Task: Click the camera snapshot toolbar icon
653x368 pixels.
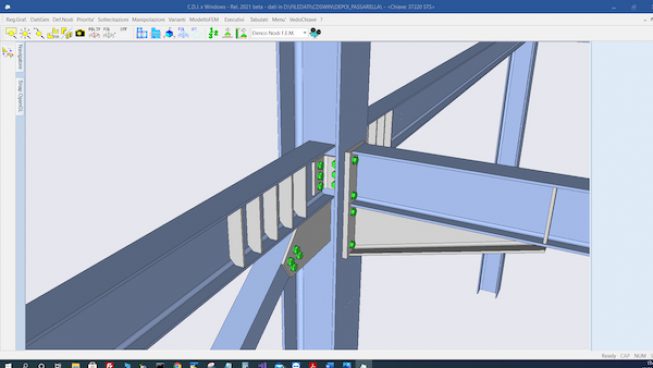Action: click(80, 33)
